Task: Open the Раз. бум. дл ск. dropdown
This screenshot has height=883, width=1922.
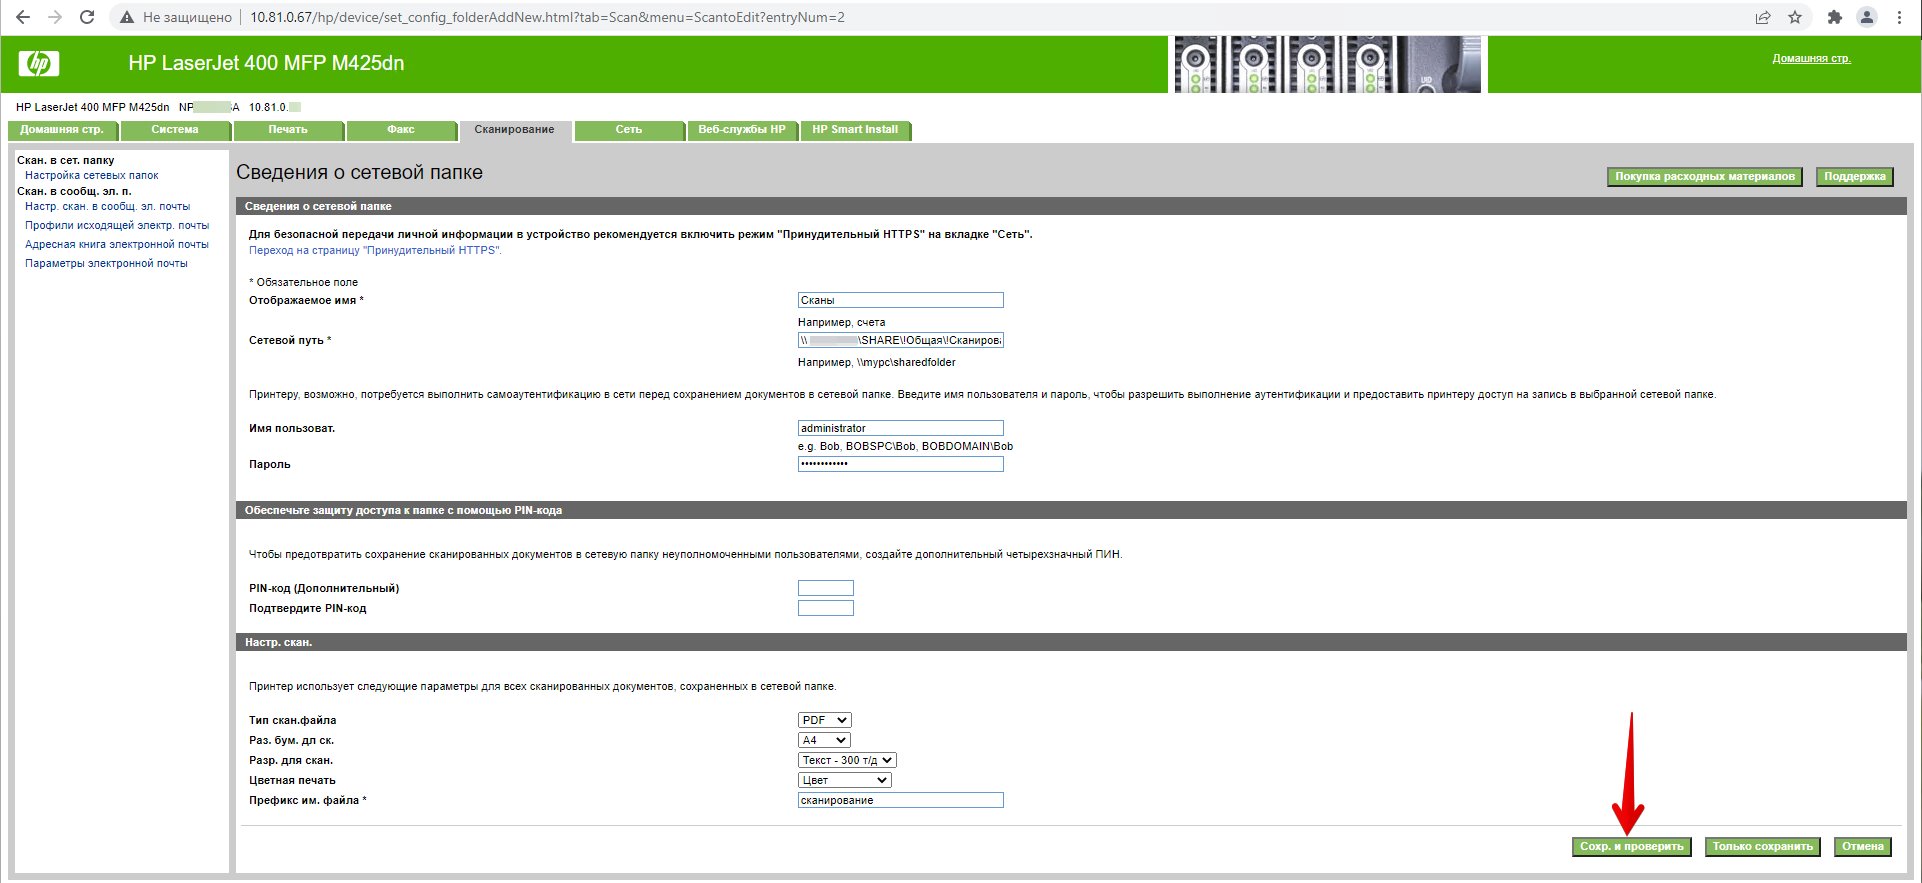Action: click(824, 740)
